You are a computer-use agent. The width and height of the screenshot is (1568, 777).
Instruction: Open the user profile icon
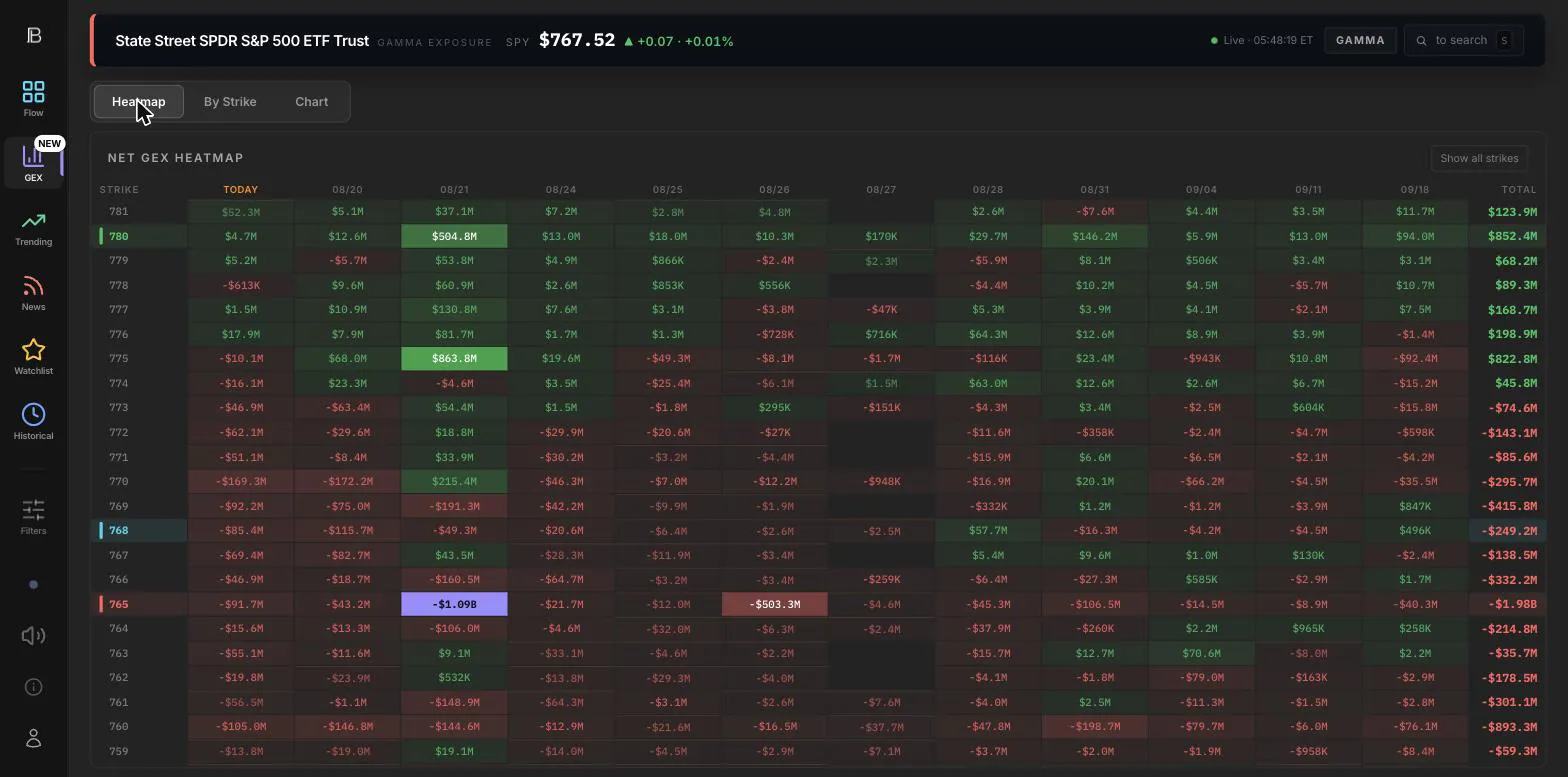point(33,738)
